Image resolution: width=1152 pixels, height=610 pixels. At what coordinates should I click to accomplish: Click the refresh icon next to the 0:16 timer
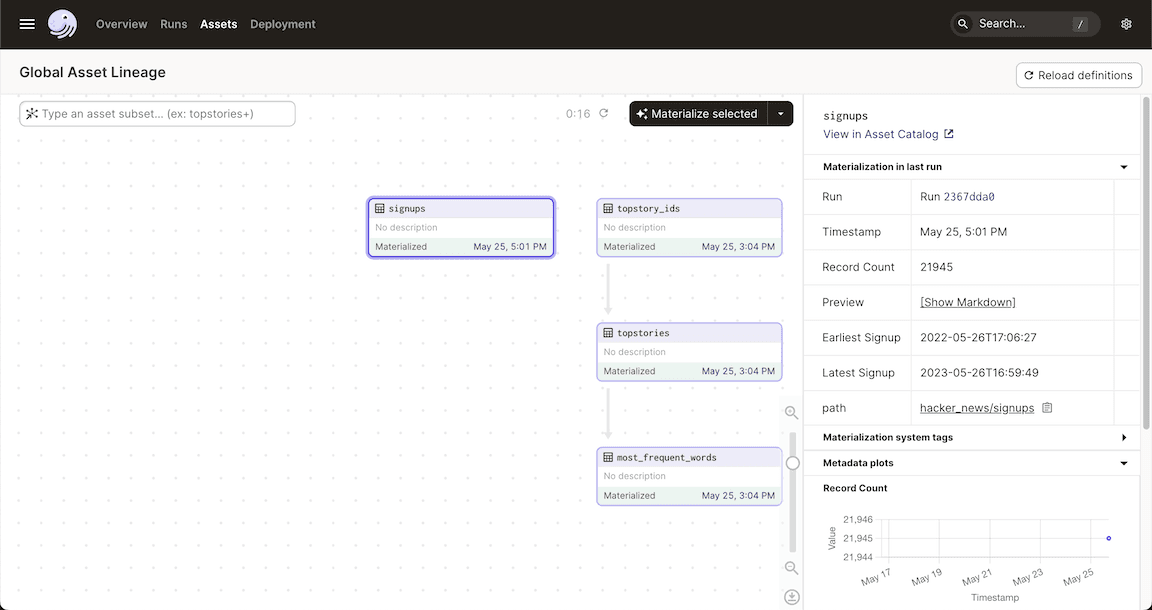pyautogui.click(x=602, y=113)
